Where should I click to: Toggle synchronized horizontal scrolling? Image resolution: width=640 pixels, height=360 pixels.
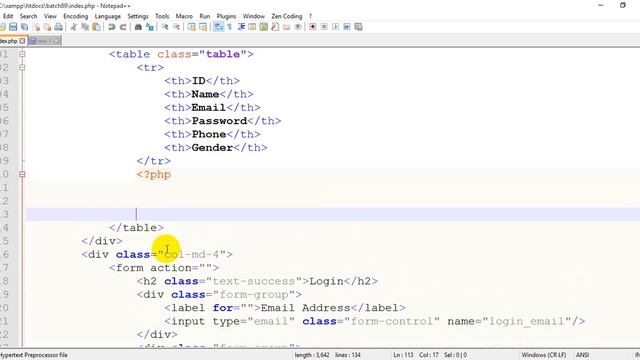[203, 27]
